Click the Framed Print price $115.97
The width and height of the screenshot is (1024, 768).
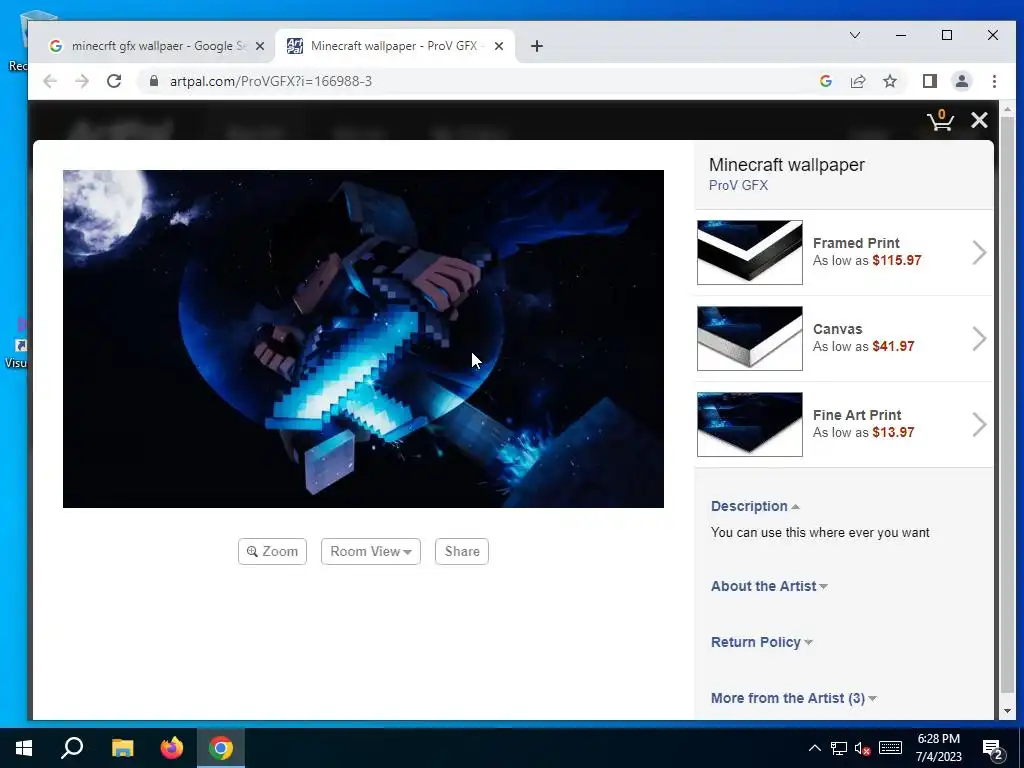tap(897, 261)
